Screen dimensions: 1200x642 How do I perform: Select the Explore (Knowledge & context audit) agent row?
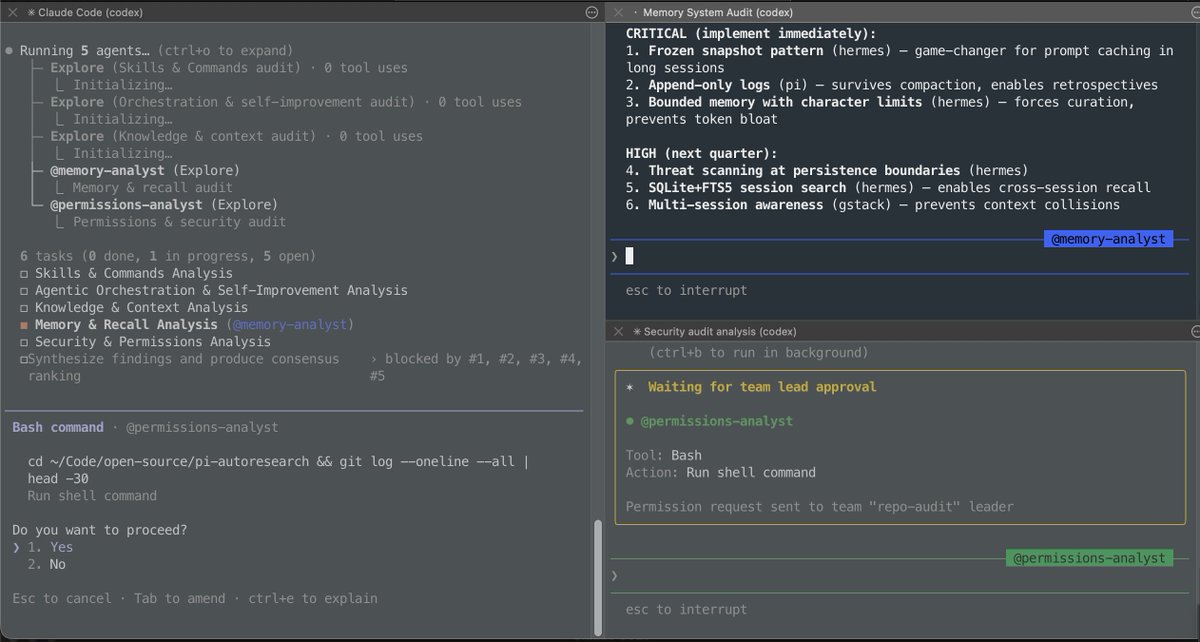(x=236, y=136)
